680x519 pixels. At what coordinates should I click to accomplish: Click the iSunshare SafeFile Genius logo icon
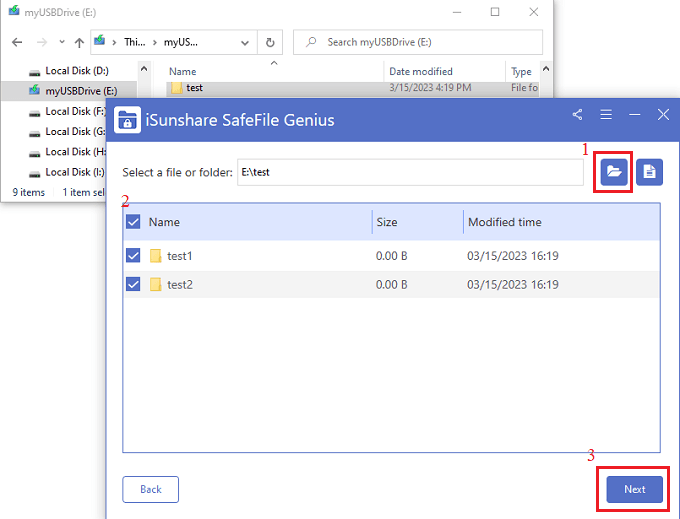[x=127, y=120]
